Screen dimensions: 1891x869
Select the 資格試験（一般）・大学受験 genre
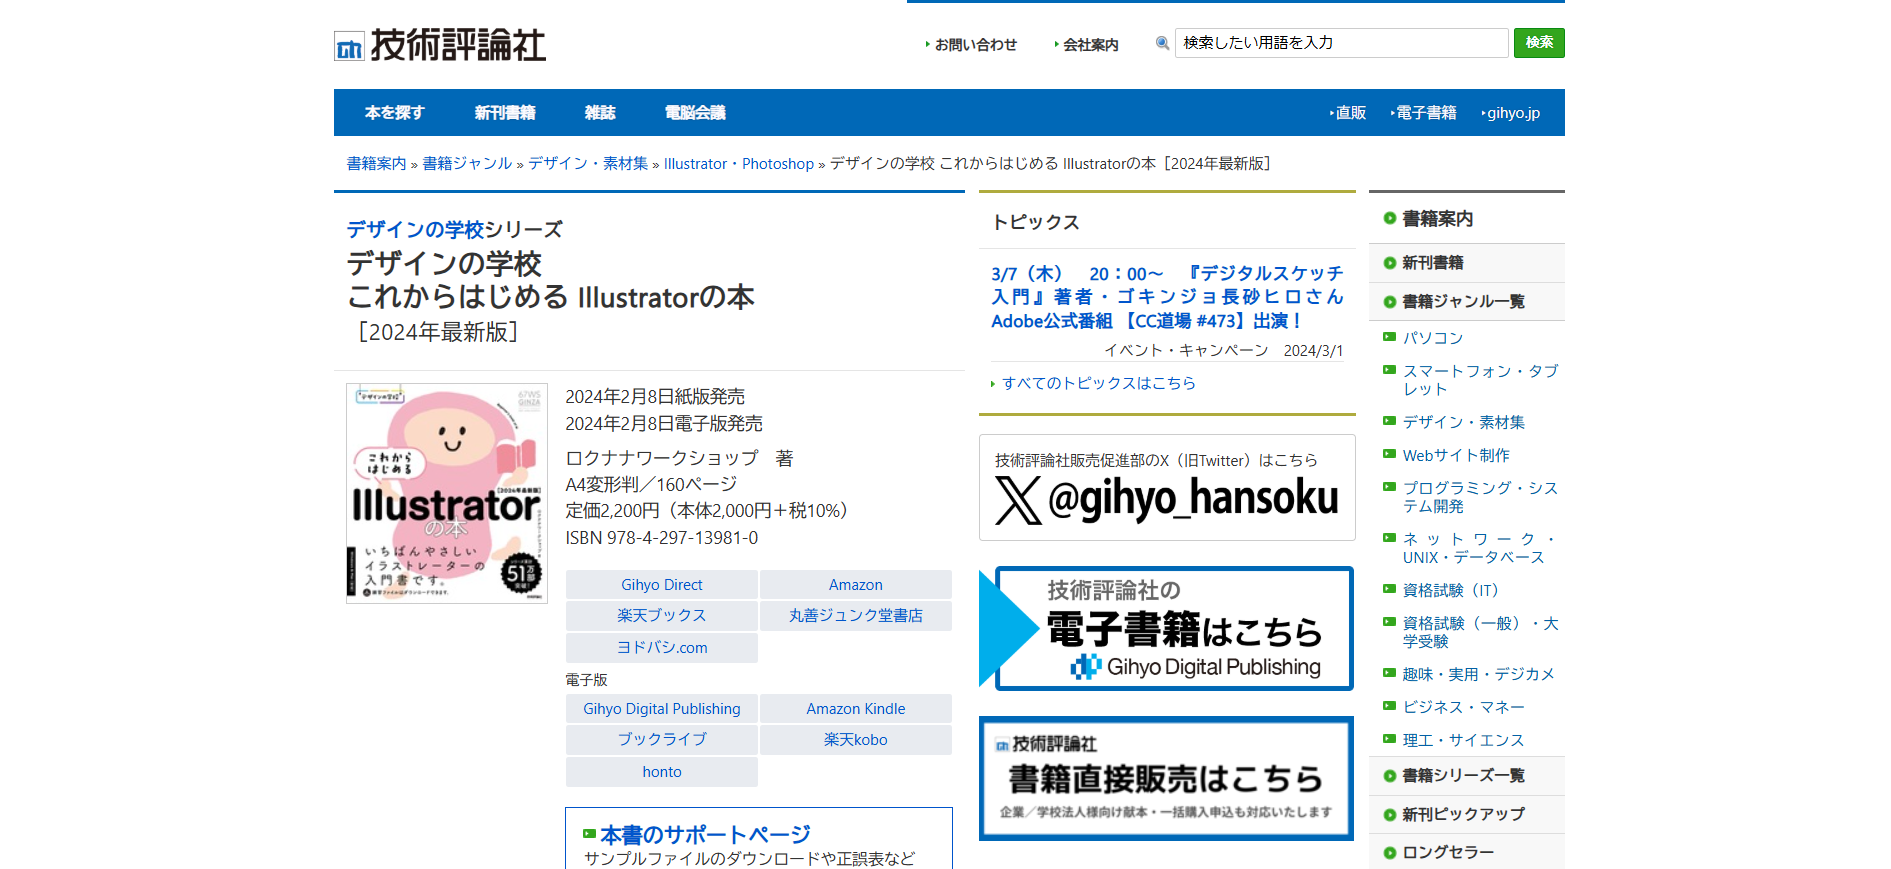[x=1480, y=632]
